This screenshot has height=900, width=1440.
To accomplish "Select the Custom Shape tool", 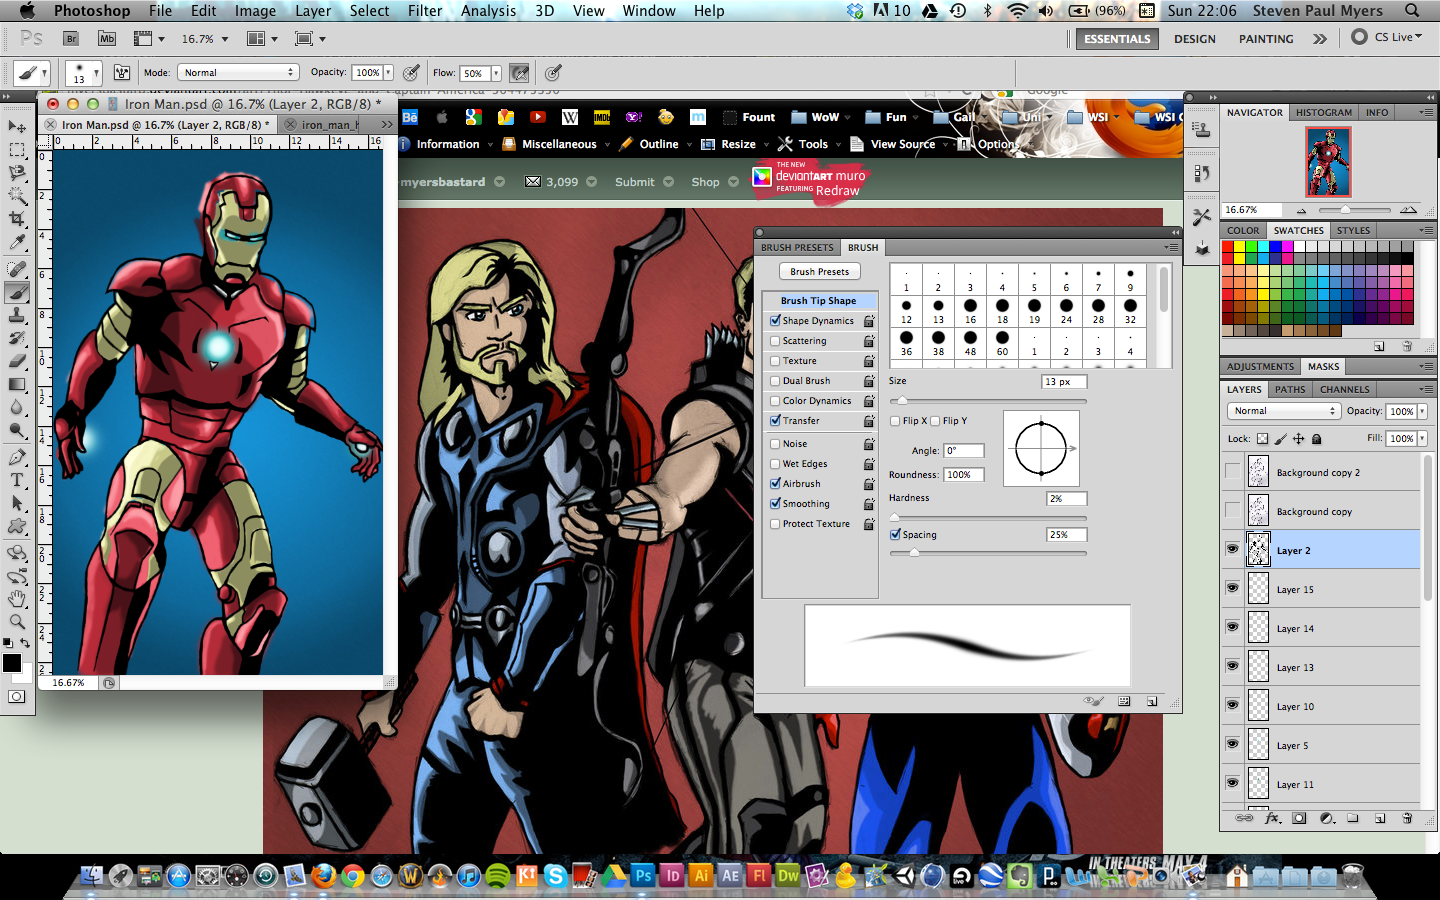I will click(x=17, y=526).
